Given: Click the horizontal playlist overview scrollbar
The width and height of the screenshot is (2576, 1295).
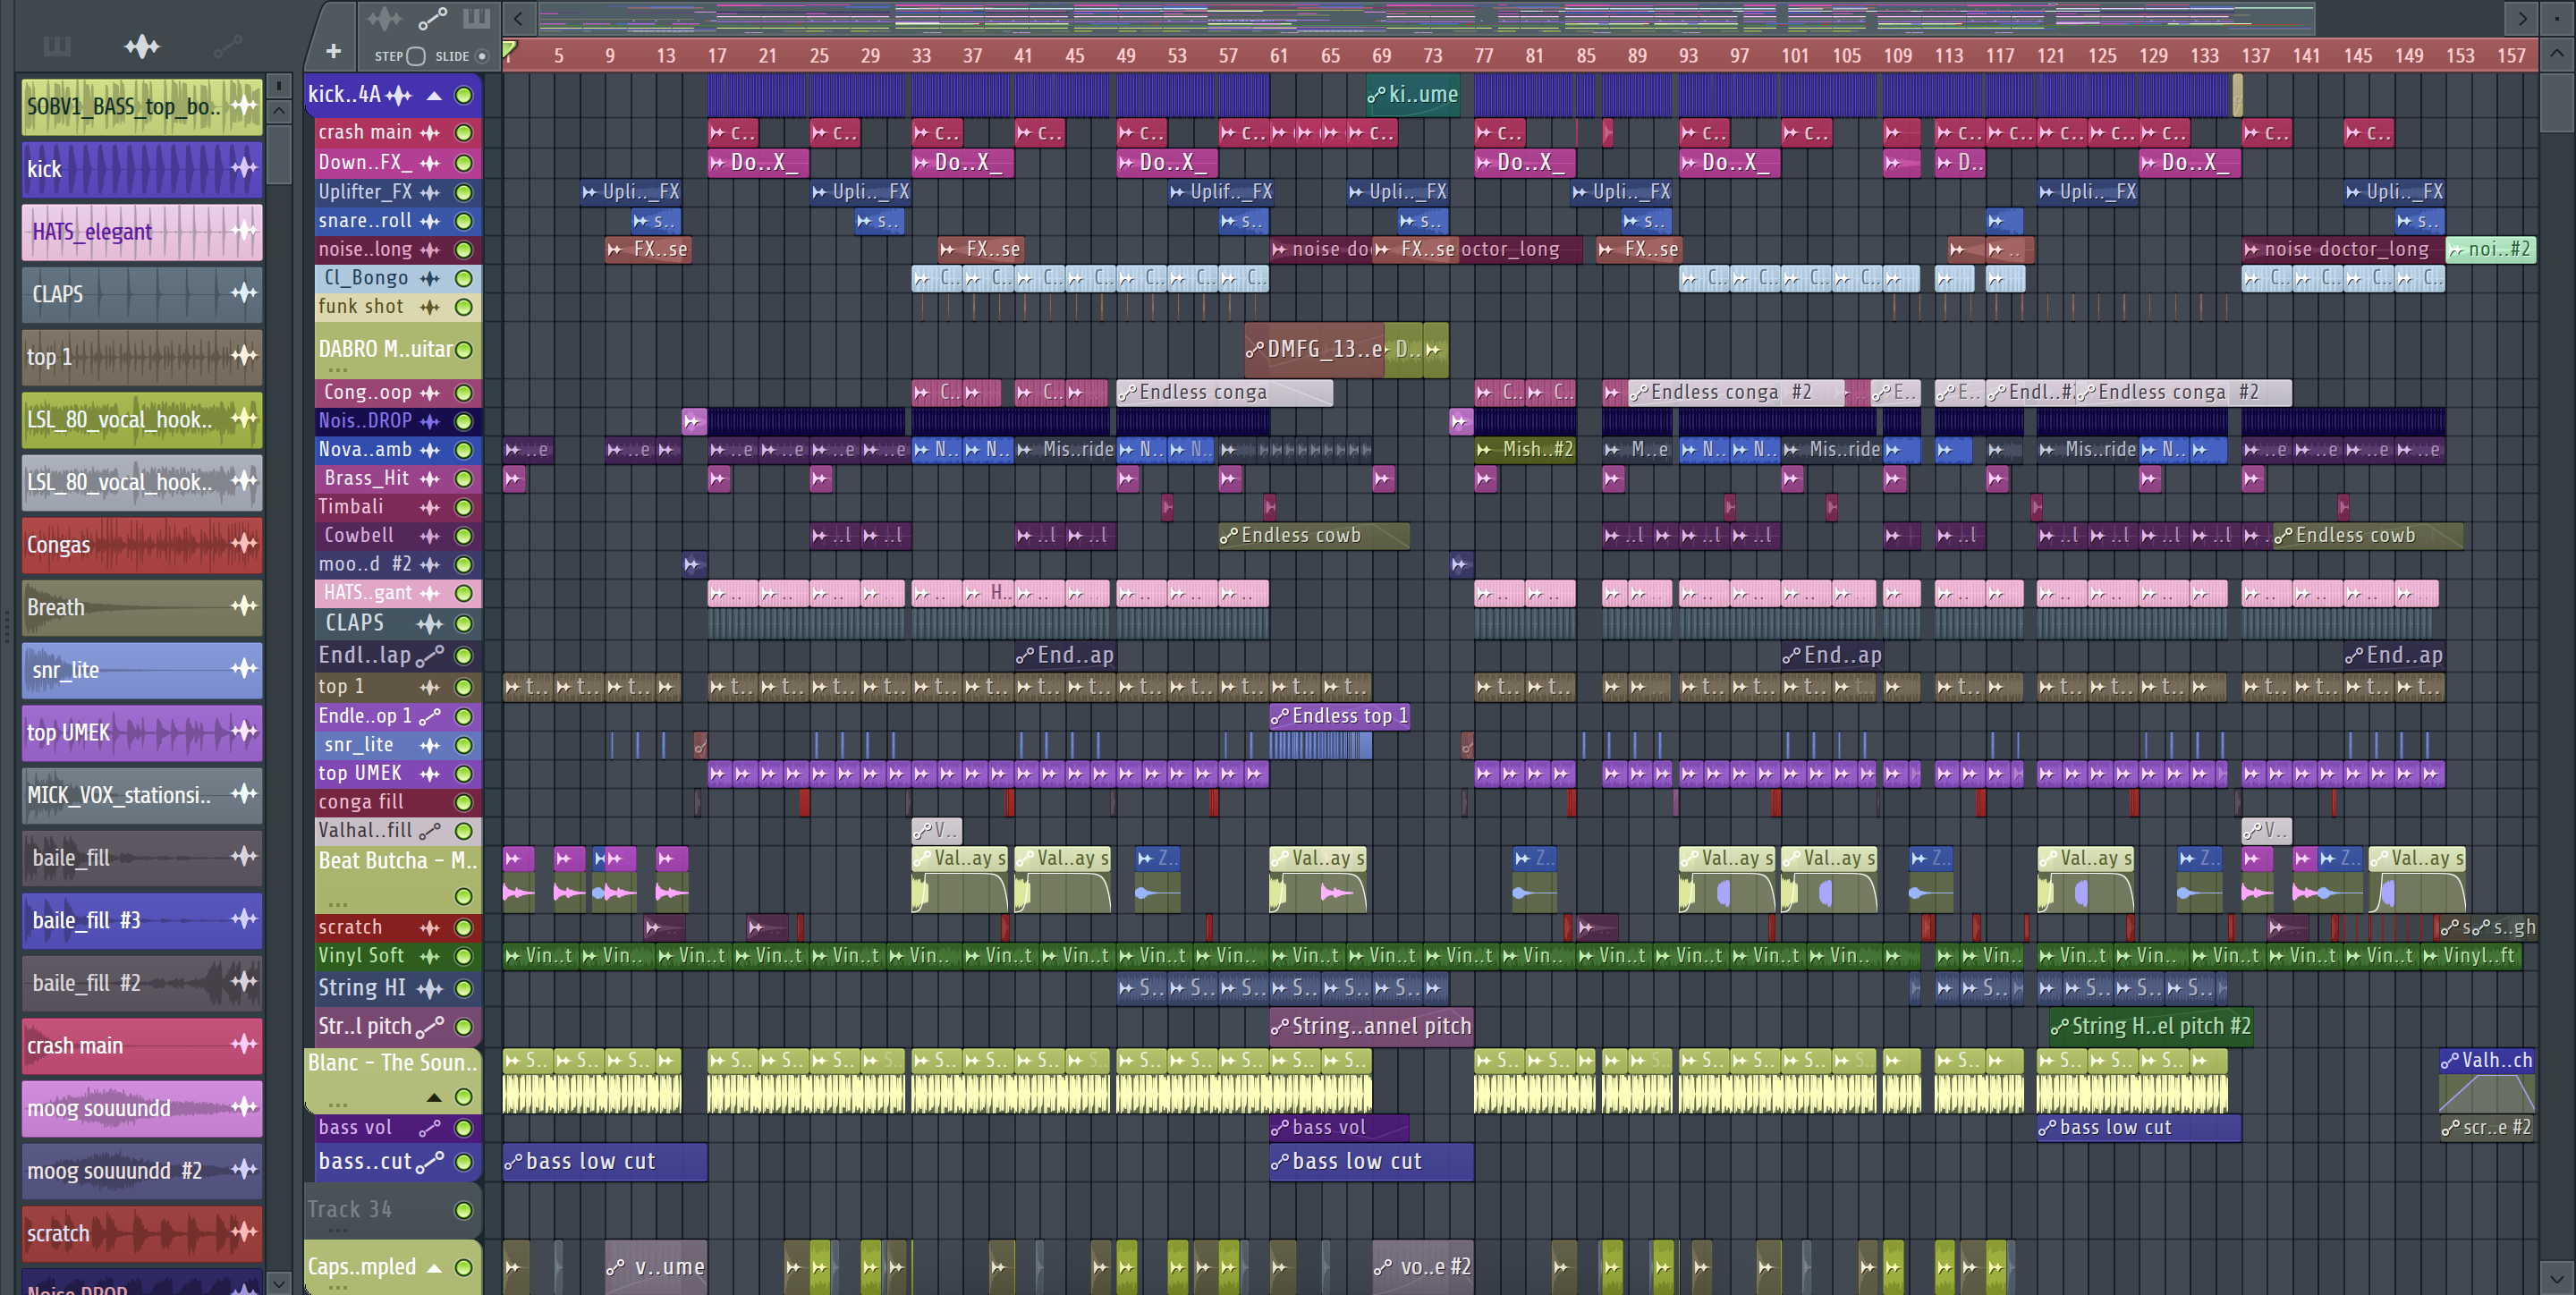Looking at the screenshot, I should pyautogui.click(x=1425, y=18).
